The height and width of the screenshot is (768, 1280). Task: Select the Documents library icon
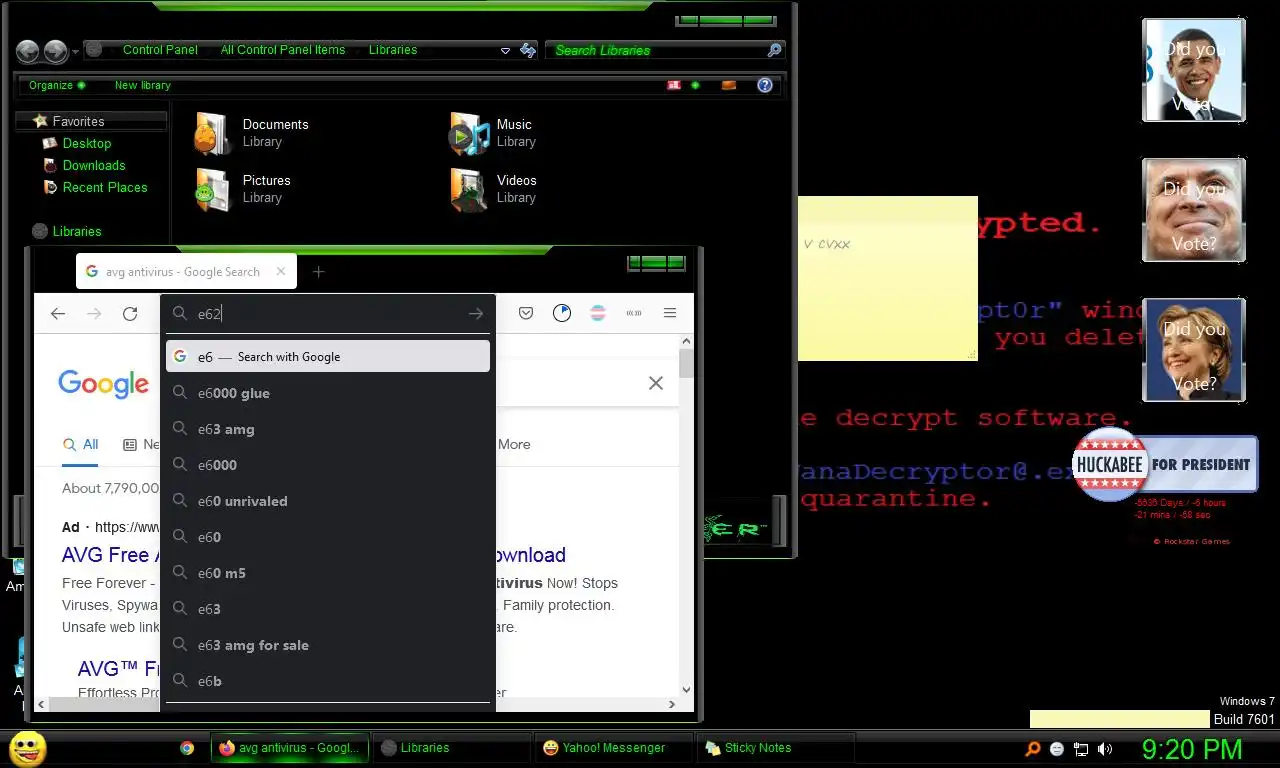(x=213, y=133)
